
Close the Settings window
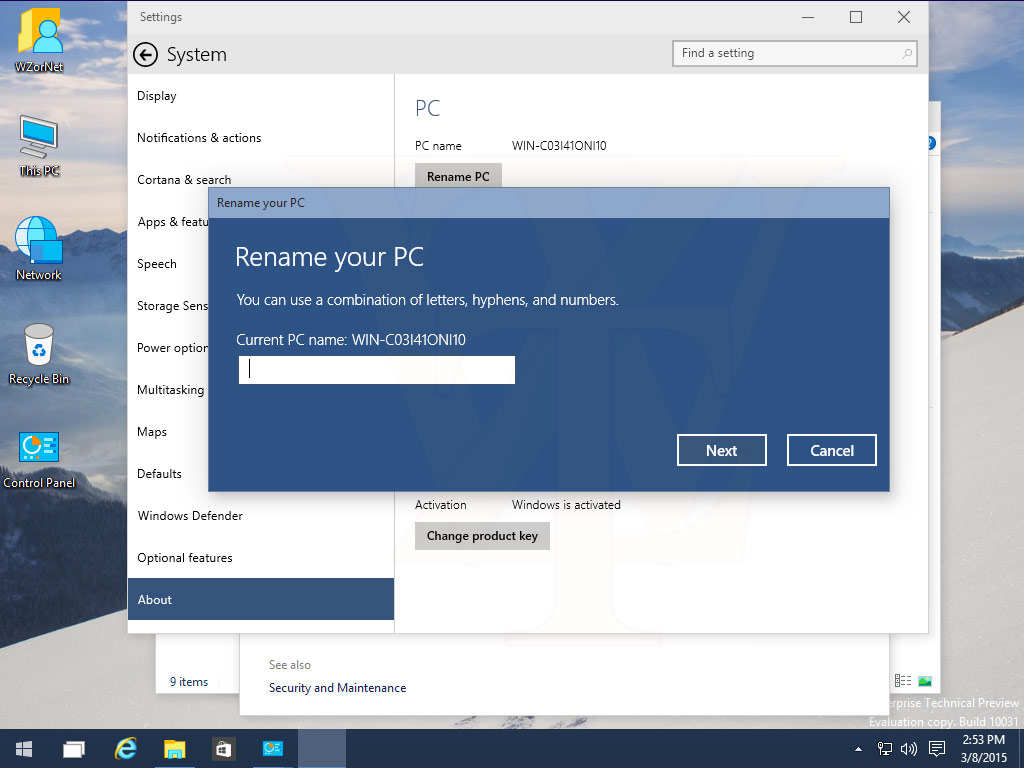tap(904, 17)
